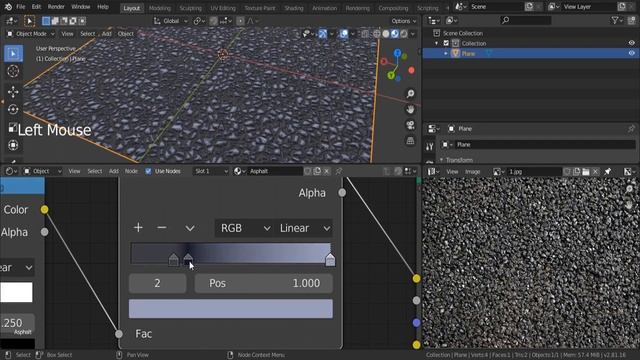Click the outliner filter funnel icon
Viewport: 640px width, 360px height.
point(615,20)
